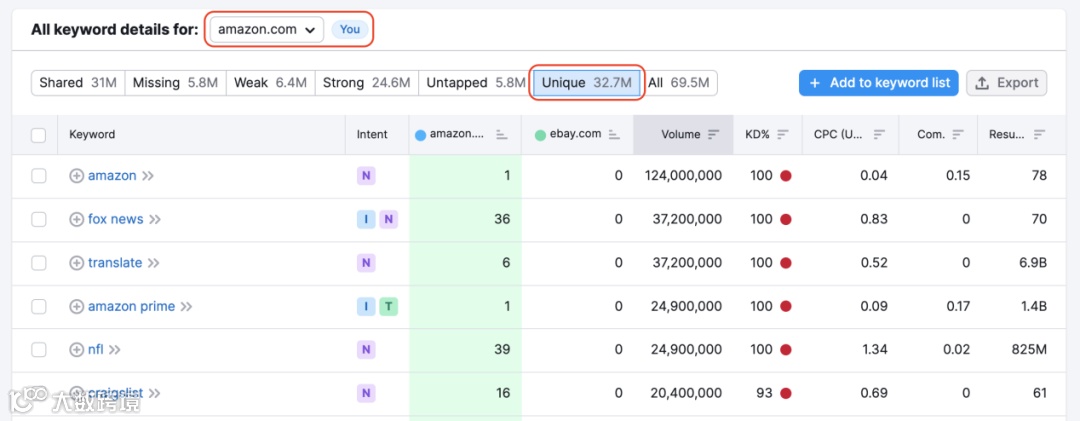Sort by the Volume column icon
The width and height of the screenshot is (1080, 421).
[713, 134]
